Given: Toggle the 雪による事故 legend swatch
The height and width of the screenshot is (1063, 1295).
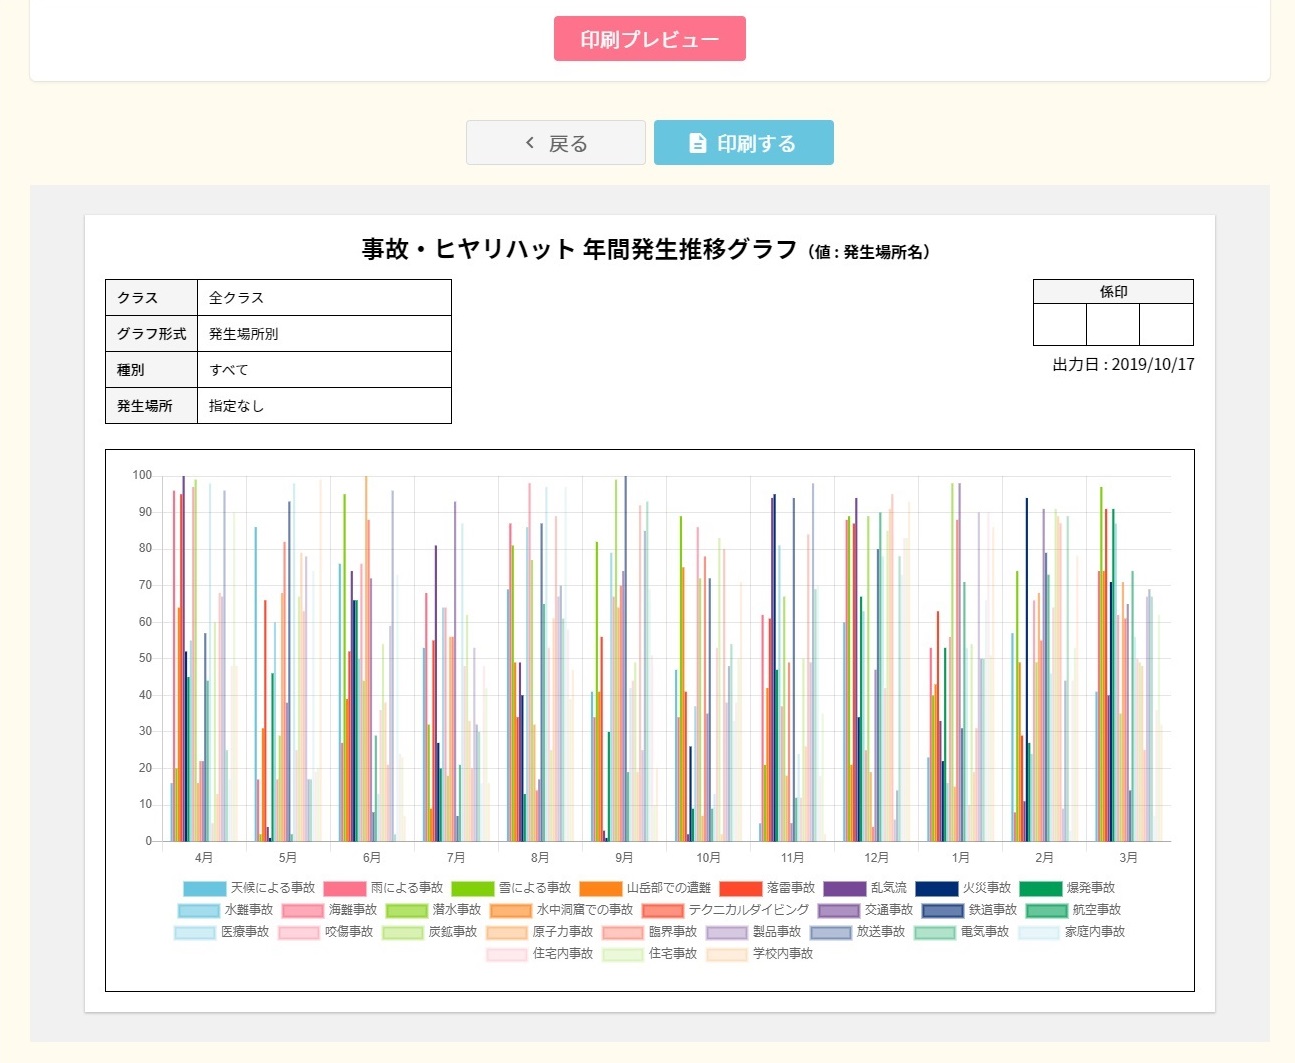Looking at the screenshot, I should pos(473,888).
